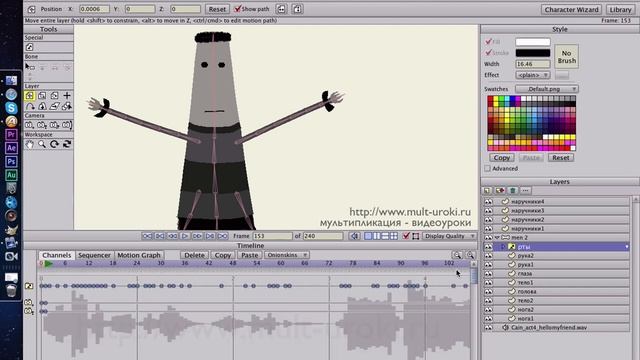This screenshot has width=640, height=360.
Task: Select the Shear Layer tool
Action: (x=54, y=107)
